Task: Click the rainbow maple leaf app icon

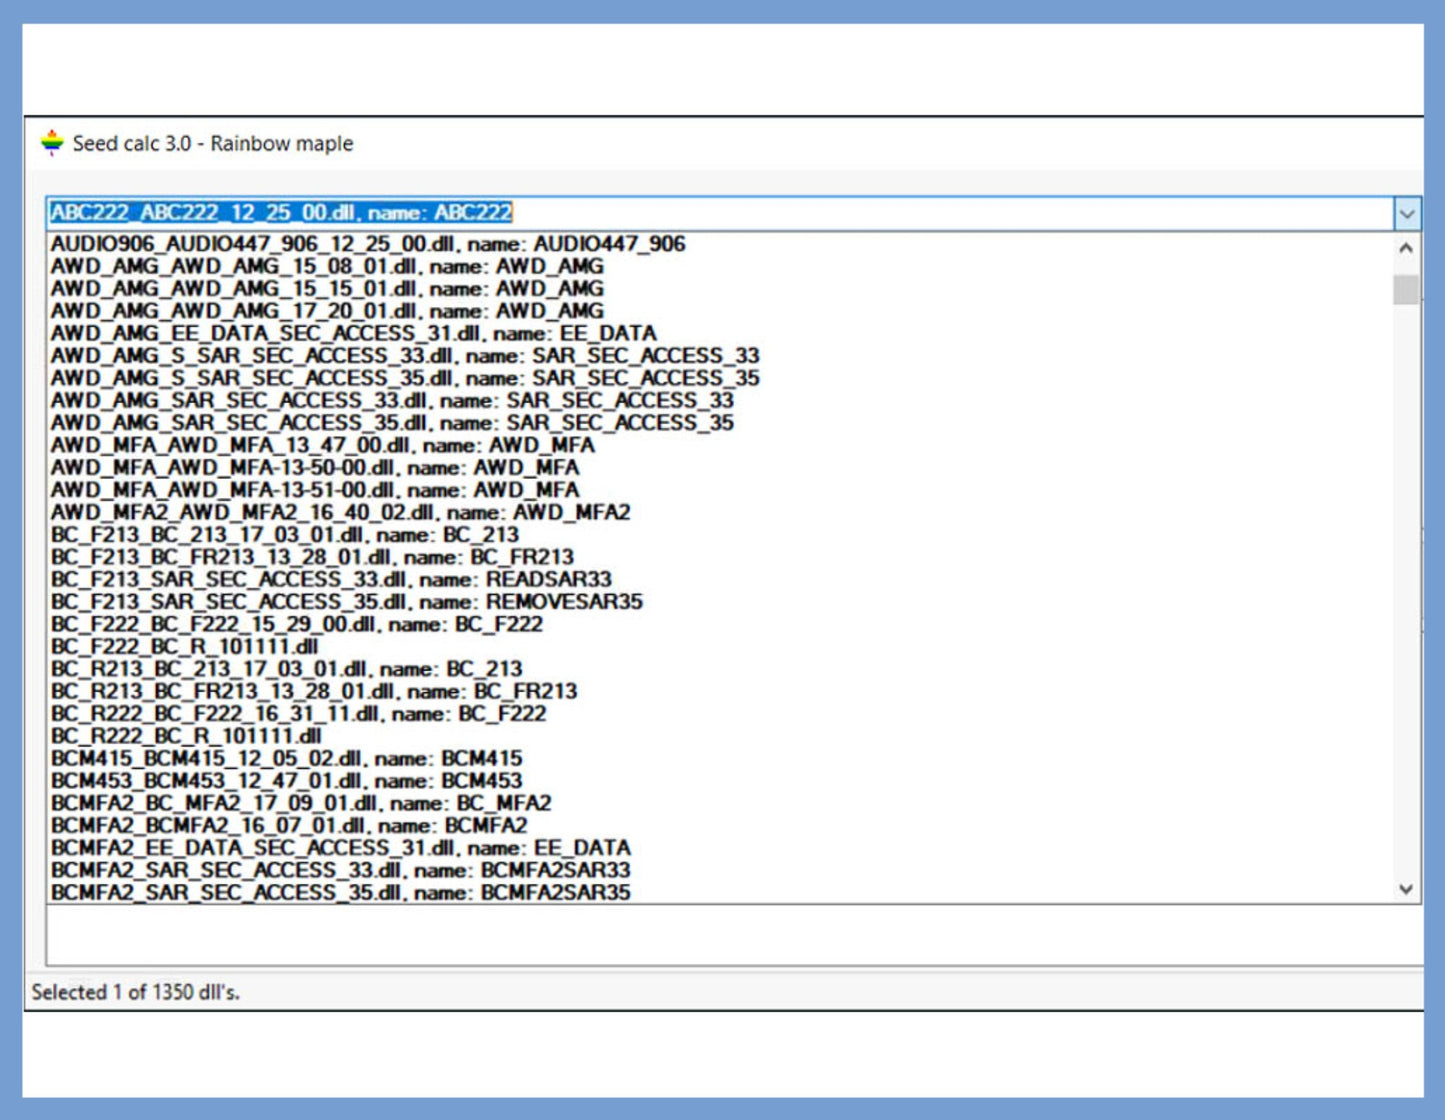Action: point(52,143)
